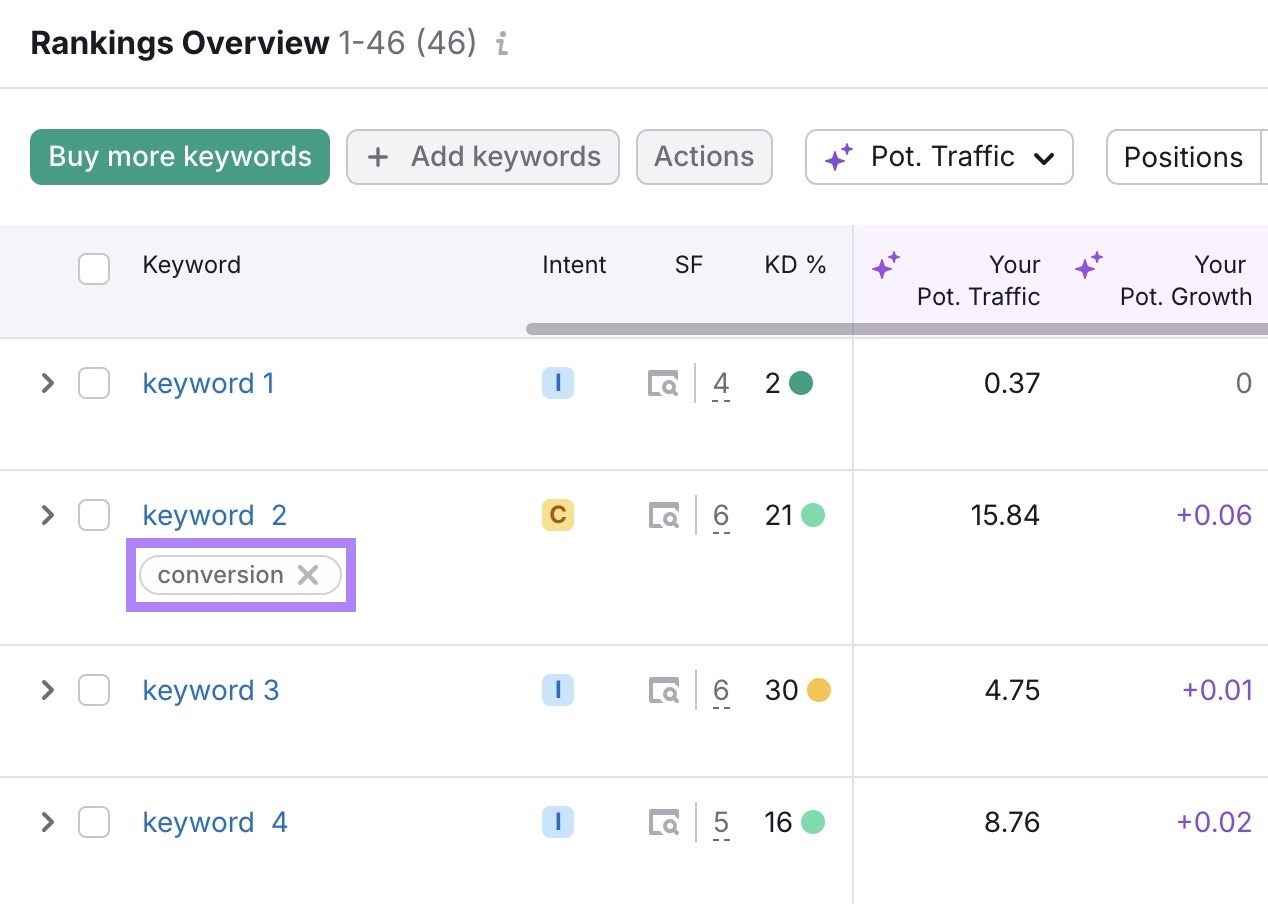Open SERP features preview for keyword 1
This screenshot has height=904, width=1268.
[663, 383]
